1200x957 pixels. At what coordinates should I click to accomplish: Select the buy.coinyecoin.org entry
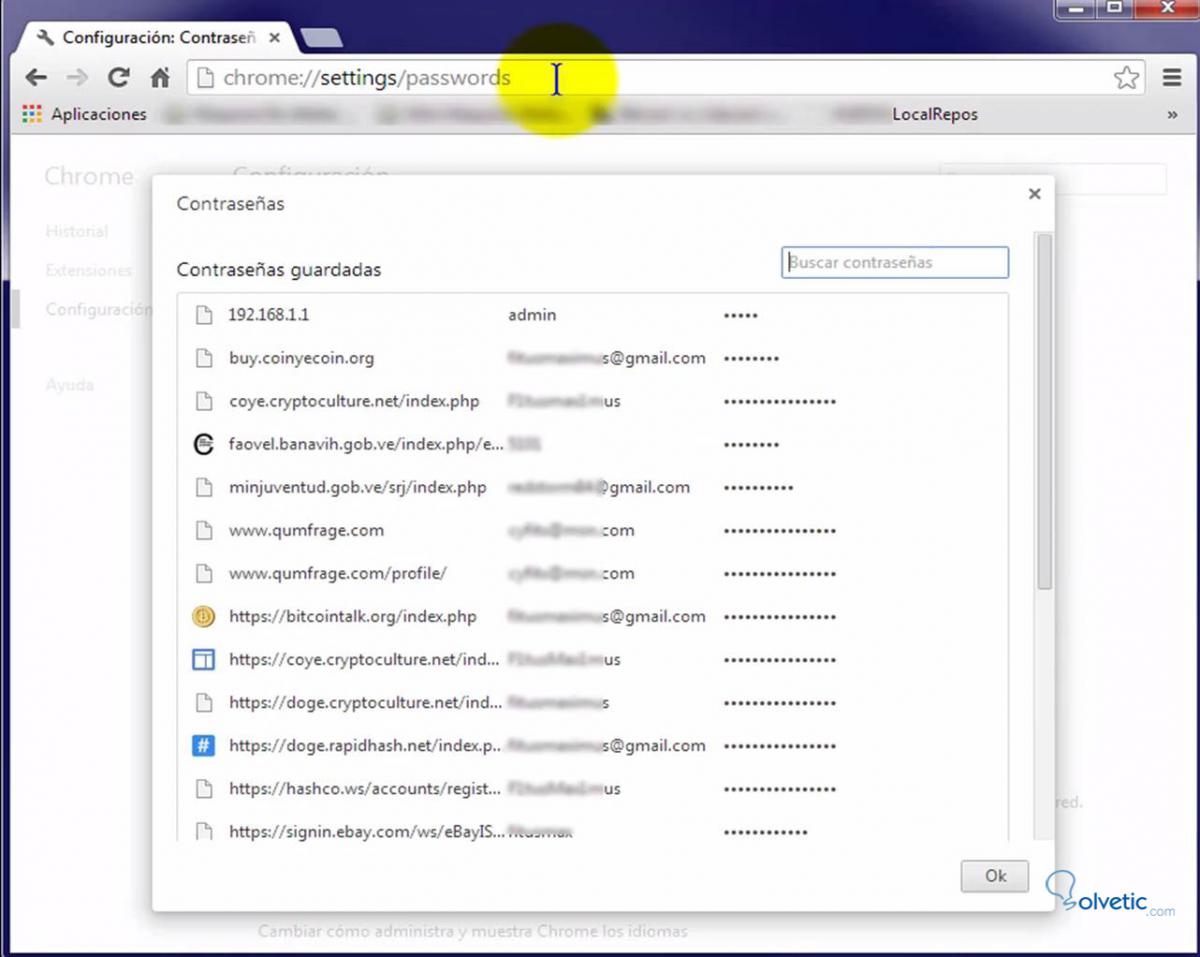pos(593,358)
